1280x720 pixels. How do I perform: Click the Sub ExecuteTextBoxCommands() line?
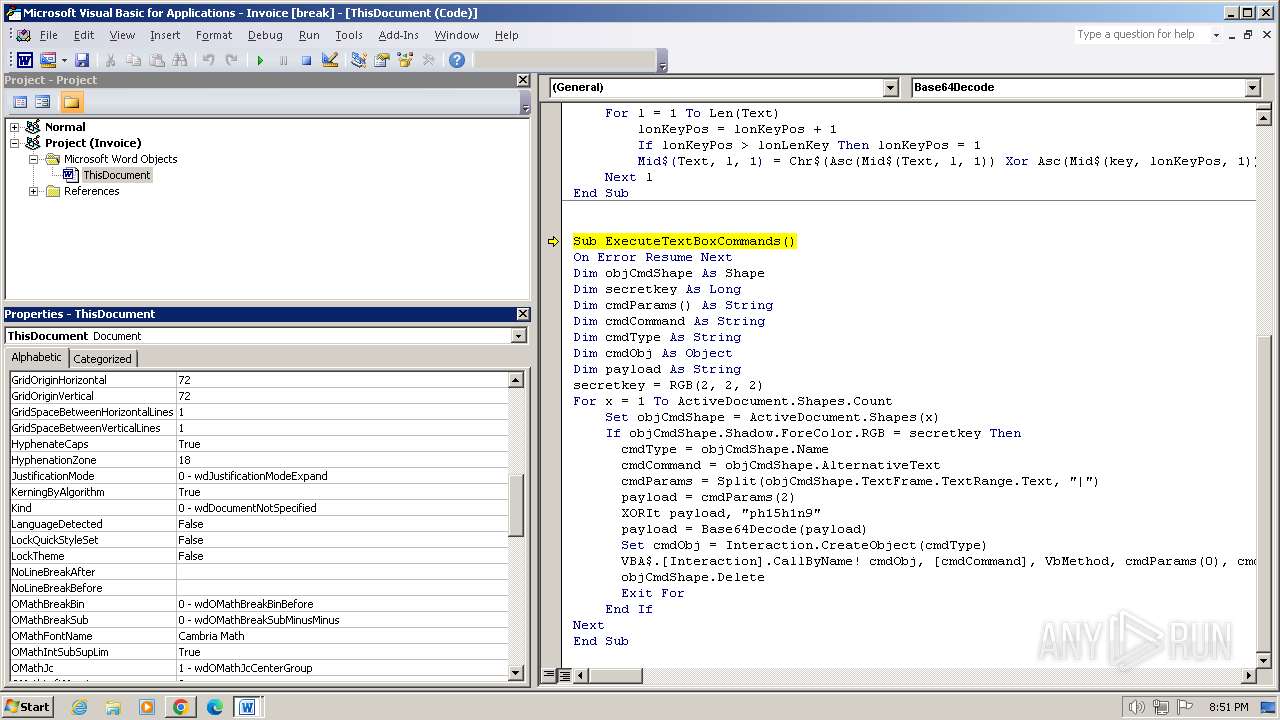[x=684, y=241]
